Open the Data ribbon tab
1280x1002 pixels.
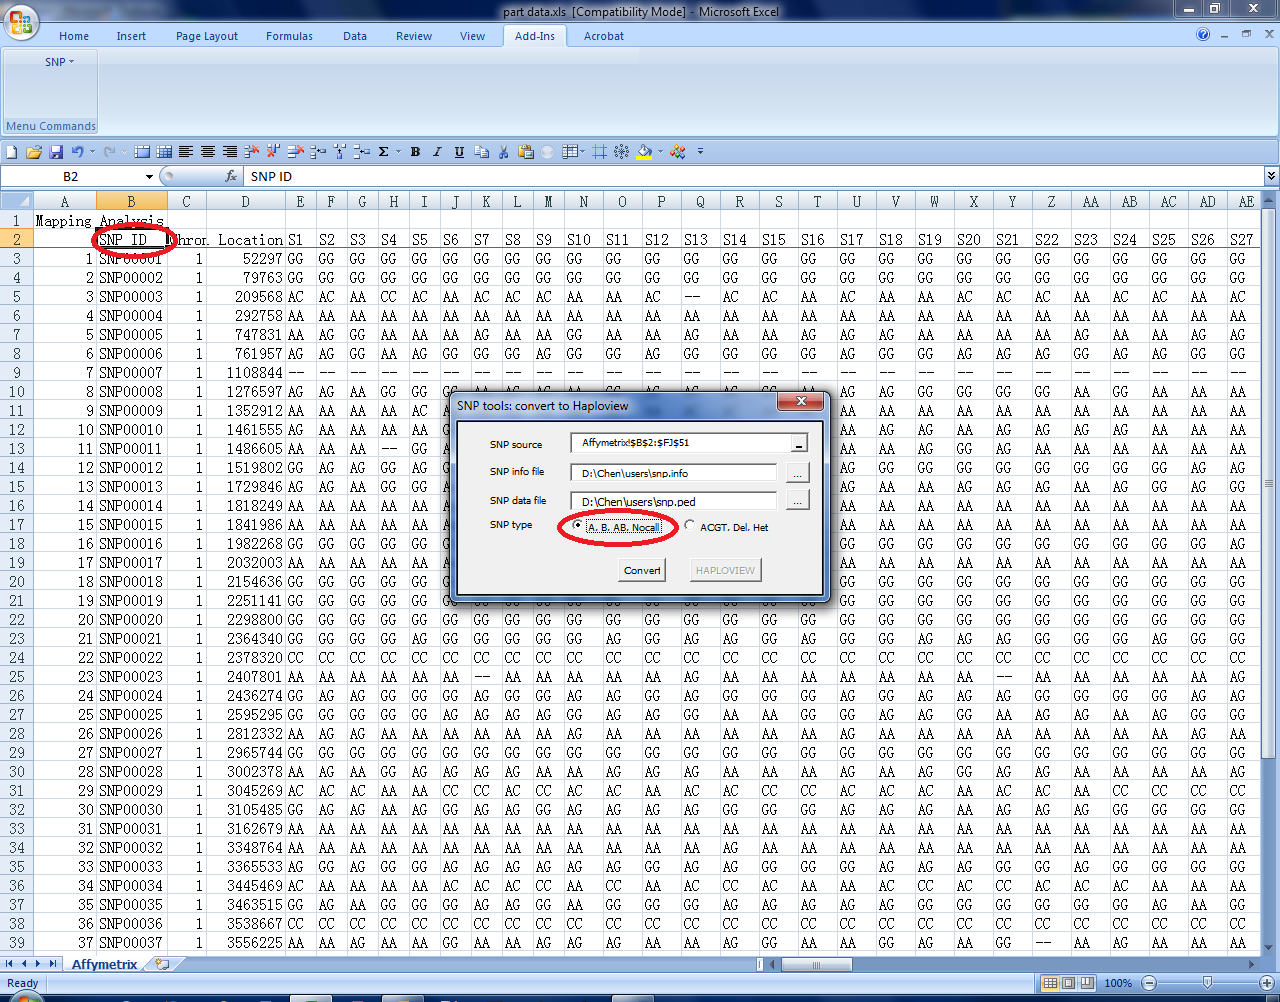pyautogui.click(x=355, y=36)
